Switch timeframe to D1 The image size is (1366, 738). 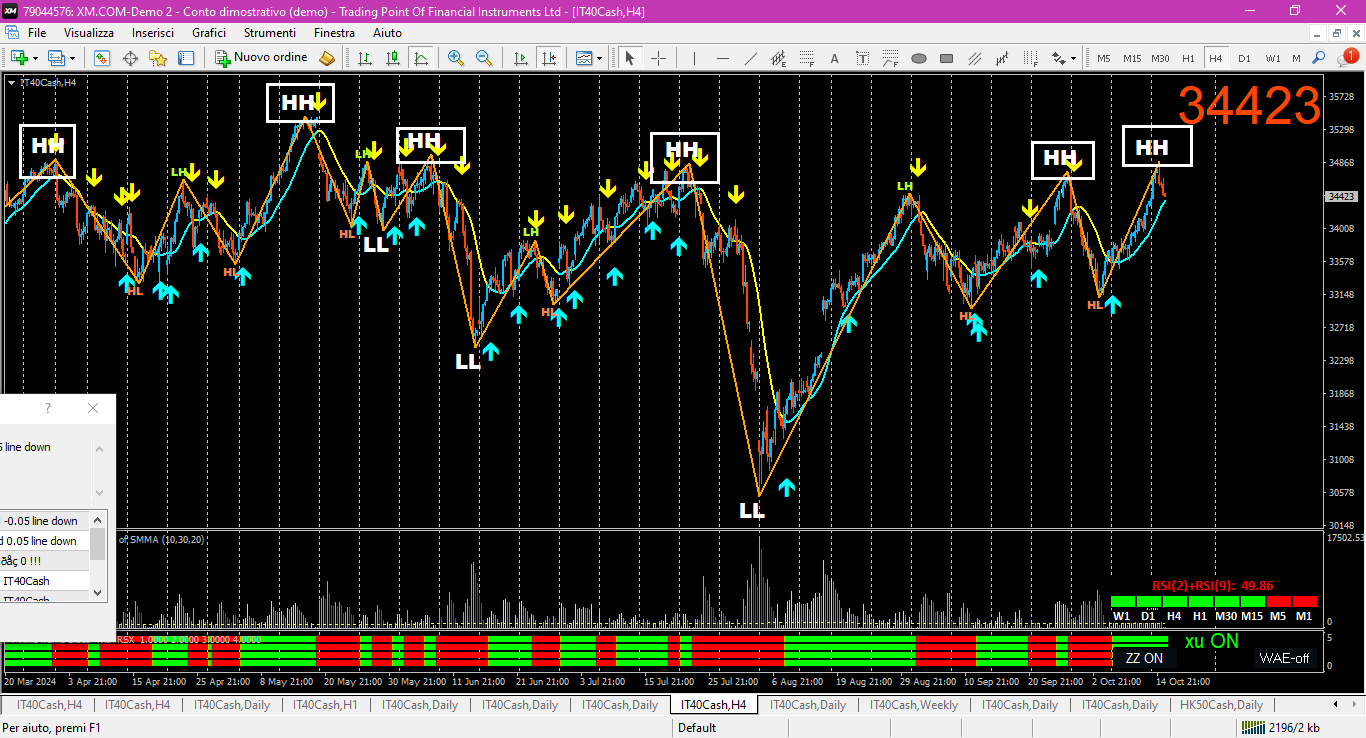(x=1244, y=58)
